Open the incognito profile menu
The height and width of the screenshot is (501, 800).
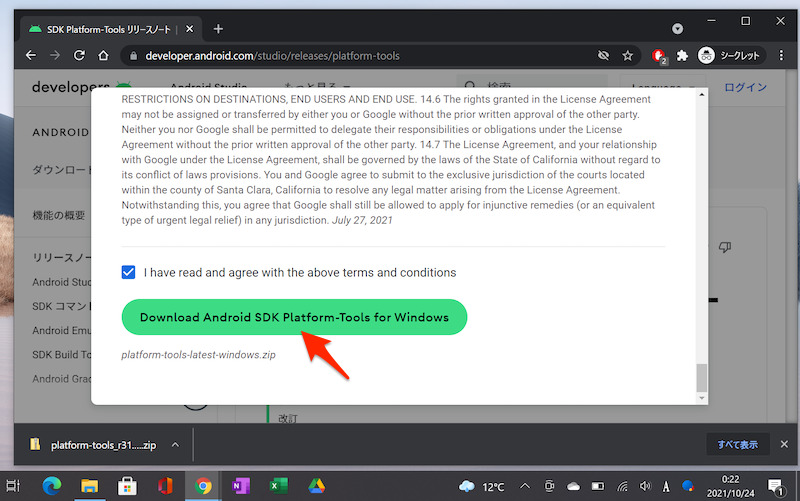(x=730, y=56)
